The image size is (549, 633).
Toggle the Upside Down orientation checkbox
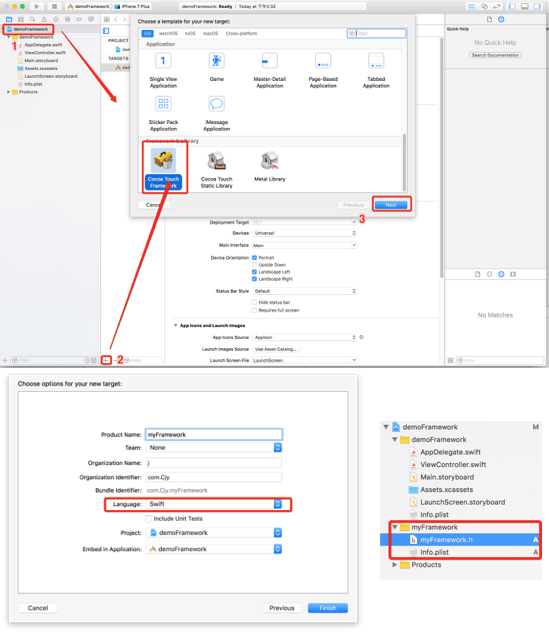click(x=254, y=265)
